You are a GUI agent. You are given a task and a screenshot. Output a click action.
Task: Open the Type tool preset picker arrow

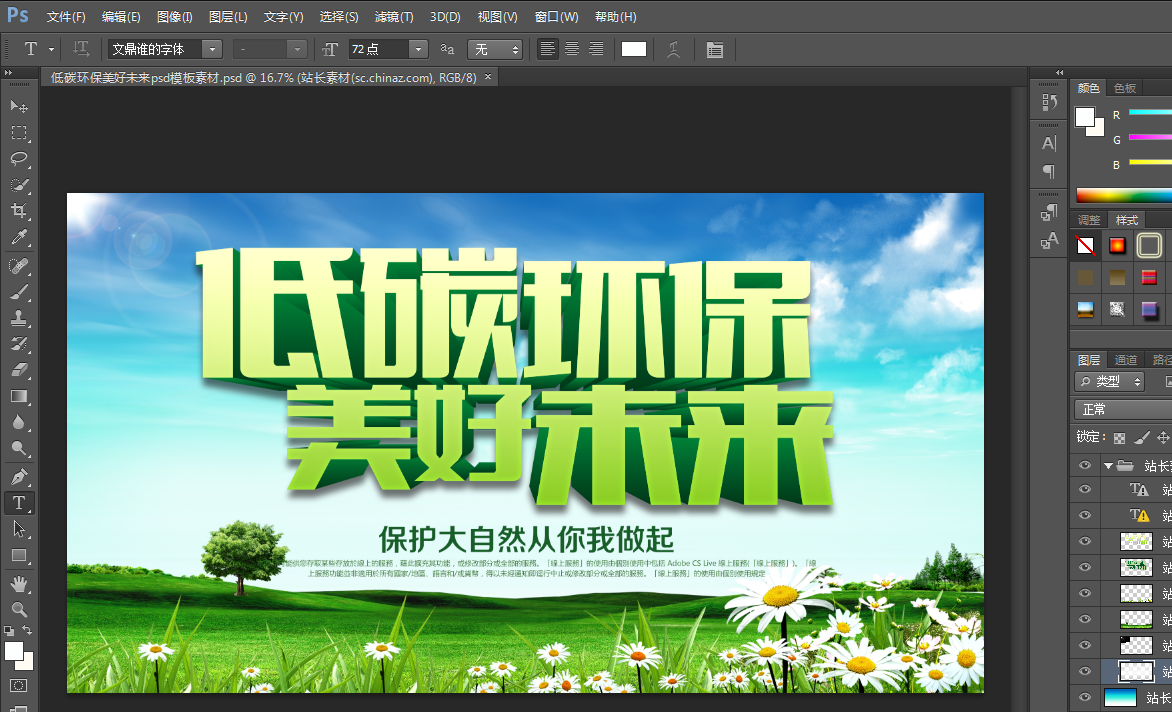51,50
